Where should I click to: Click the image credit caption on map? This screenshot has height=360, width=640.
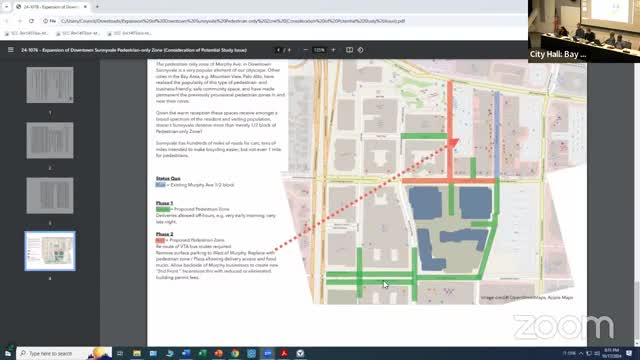point(527,298)
